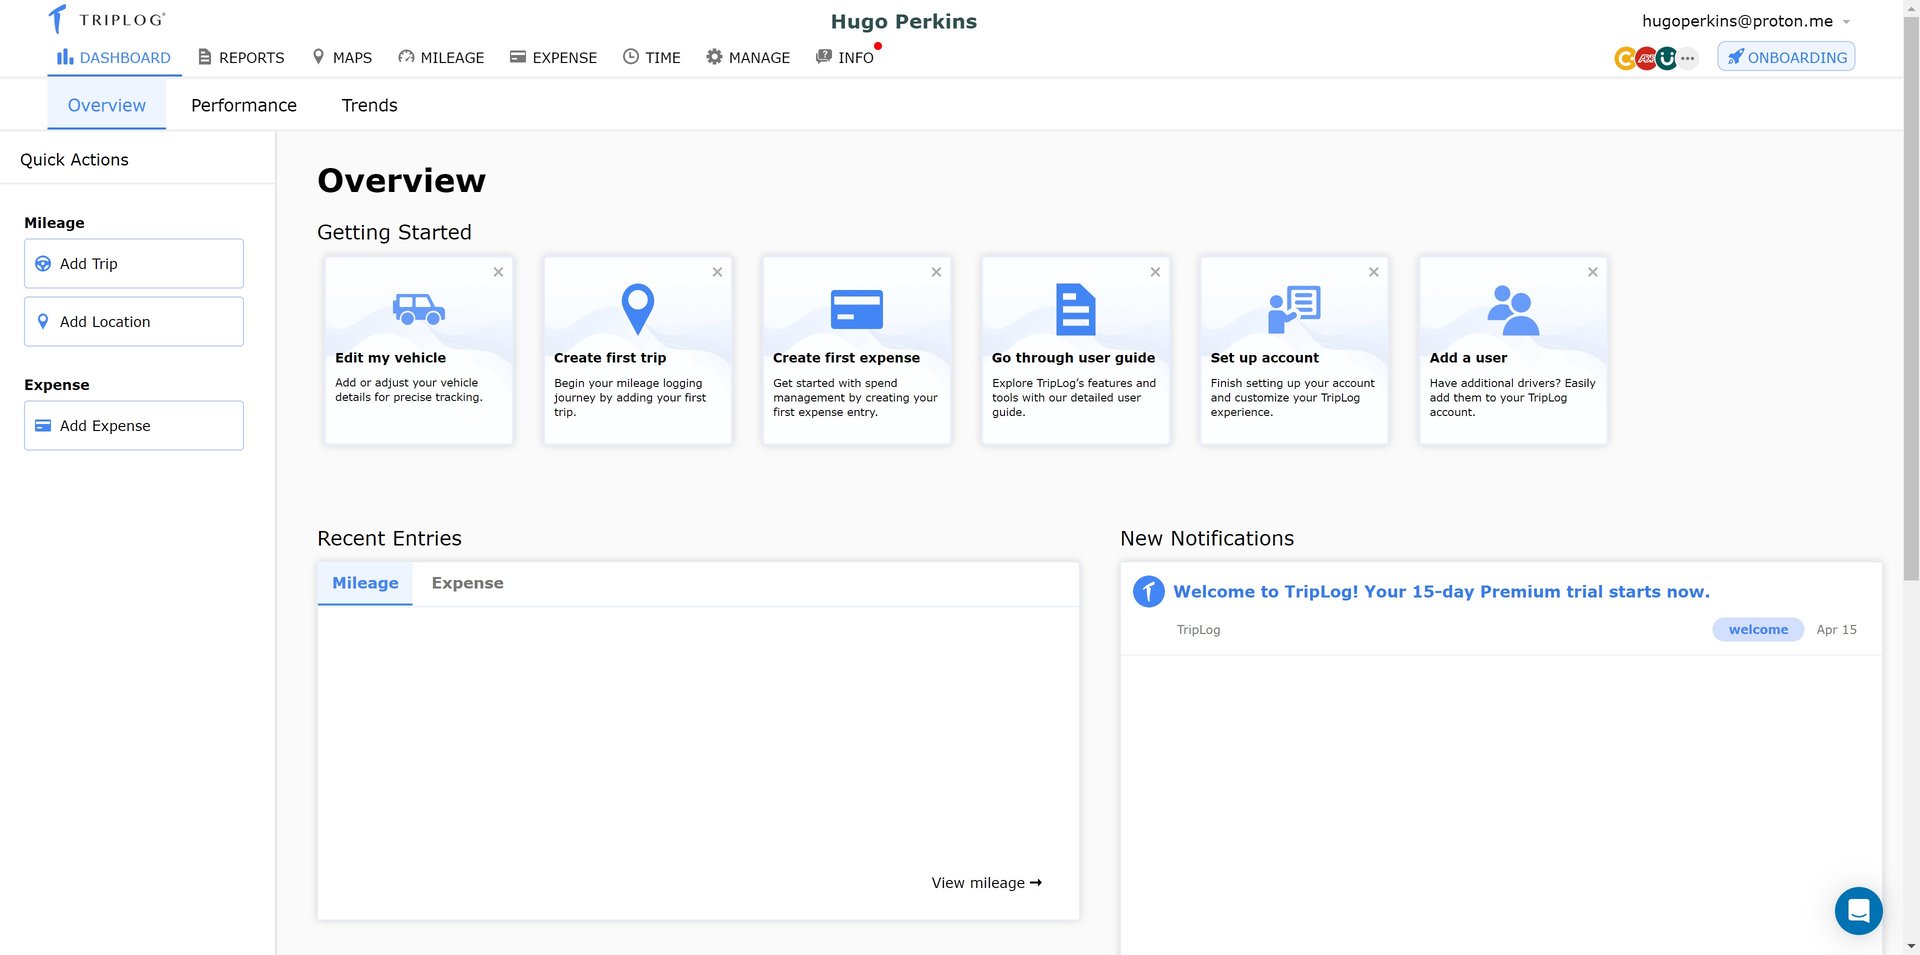
Task: Click the "Apr 15" notification date
Action: 1837,630
